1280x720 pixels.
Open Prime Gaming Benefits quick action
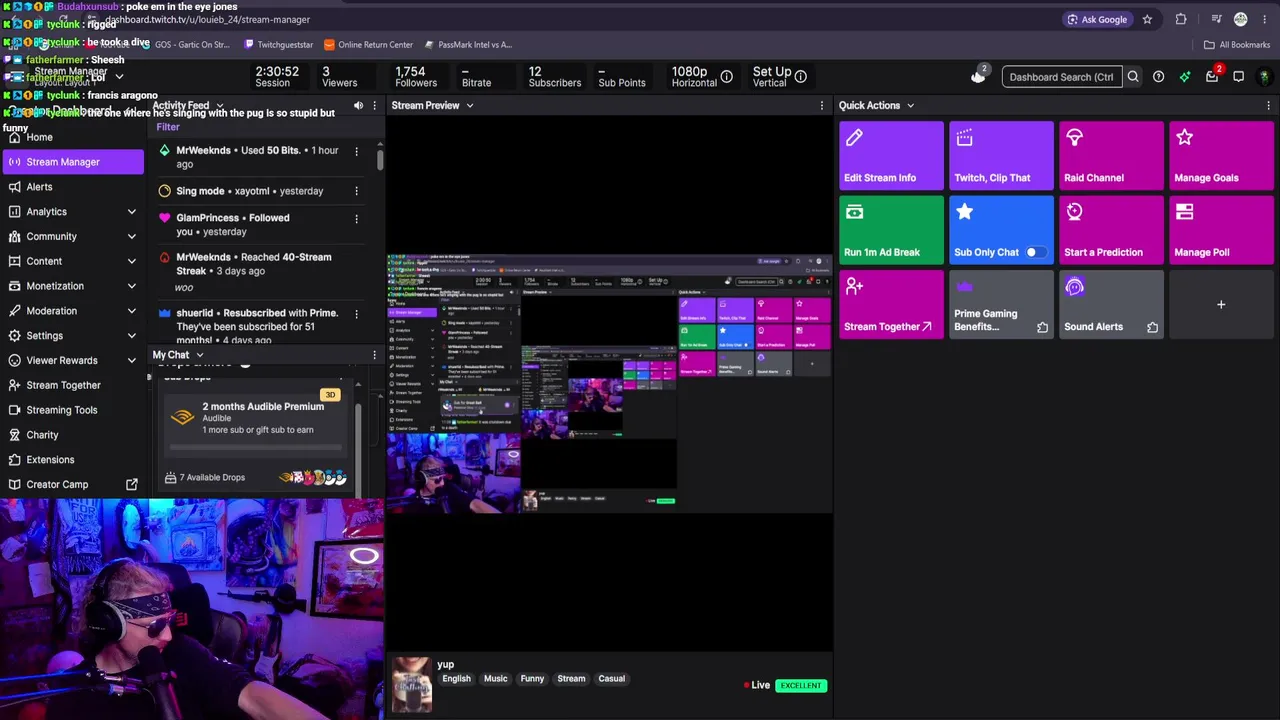point(1001,304)
